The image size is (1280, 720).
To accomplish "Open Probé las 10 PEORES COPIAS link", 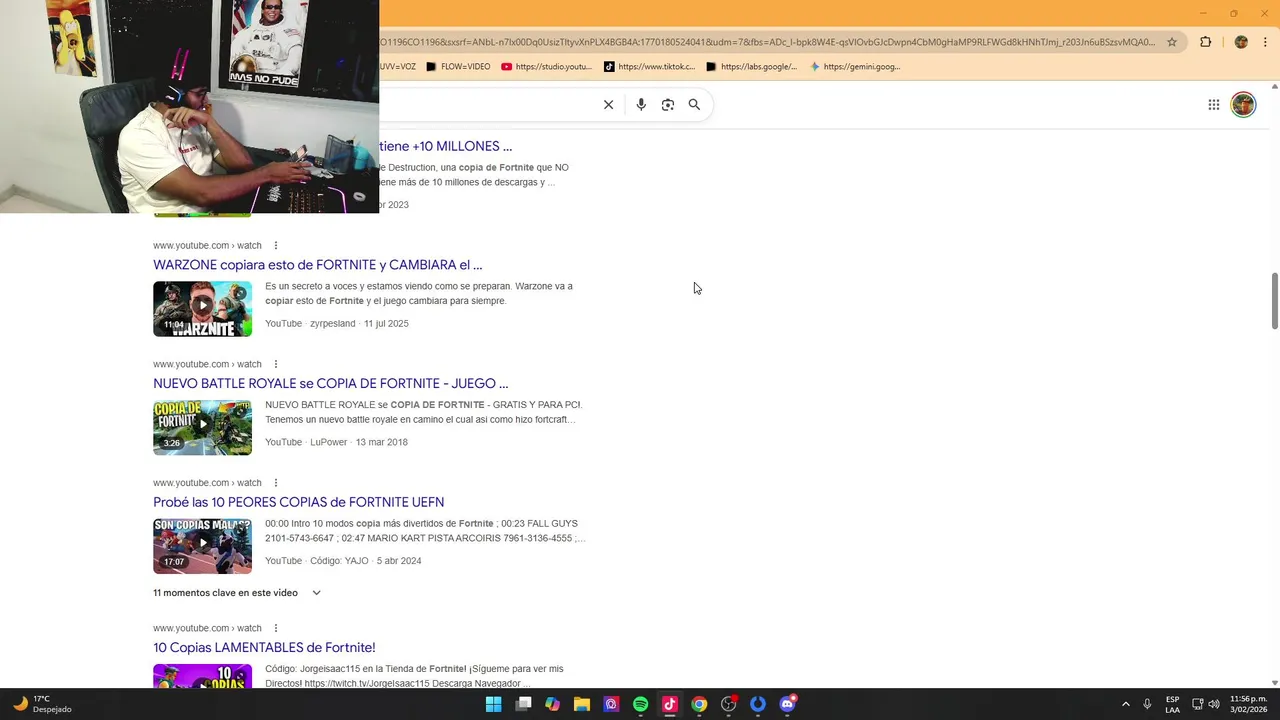I will (298, 502).
